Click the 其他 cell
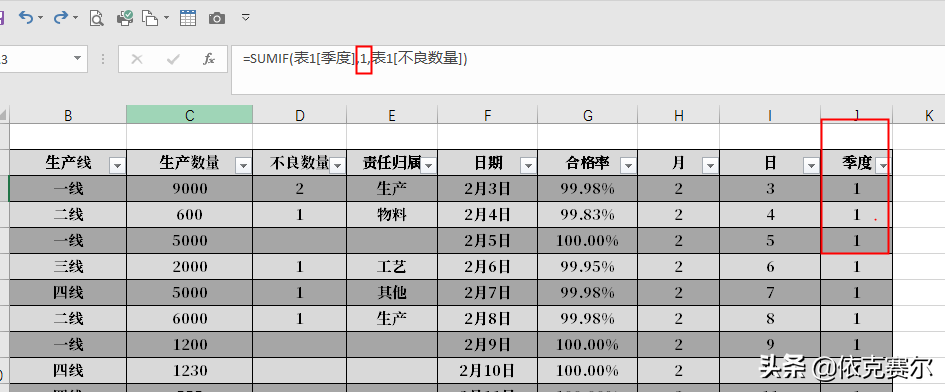Image resolution: width=945 pixels, height=392 pixels. (392, 292)
